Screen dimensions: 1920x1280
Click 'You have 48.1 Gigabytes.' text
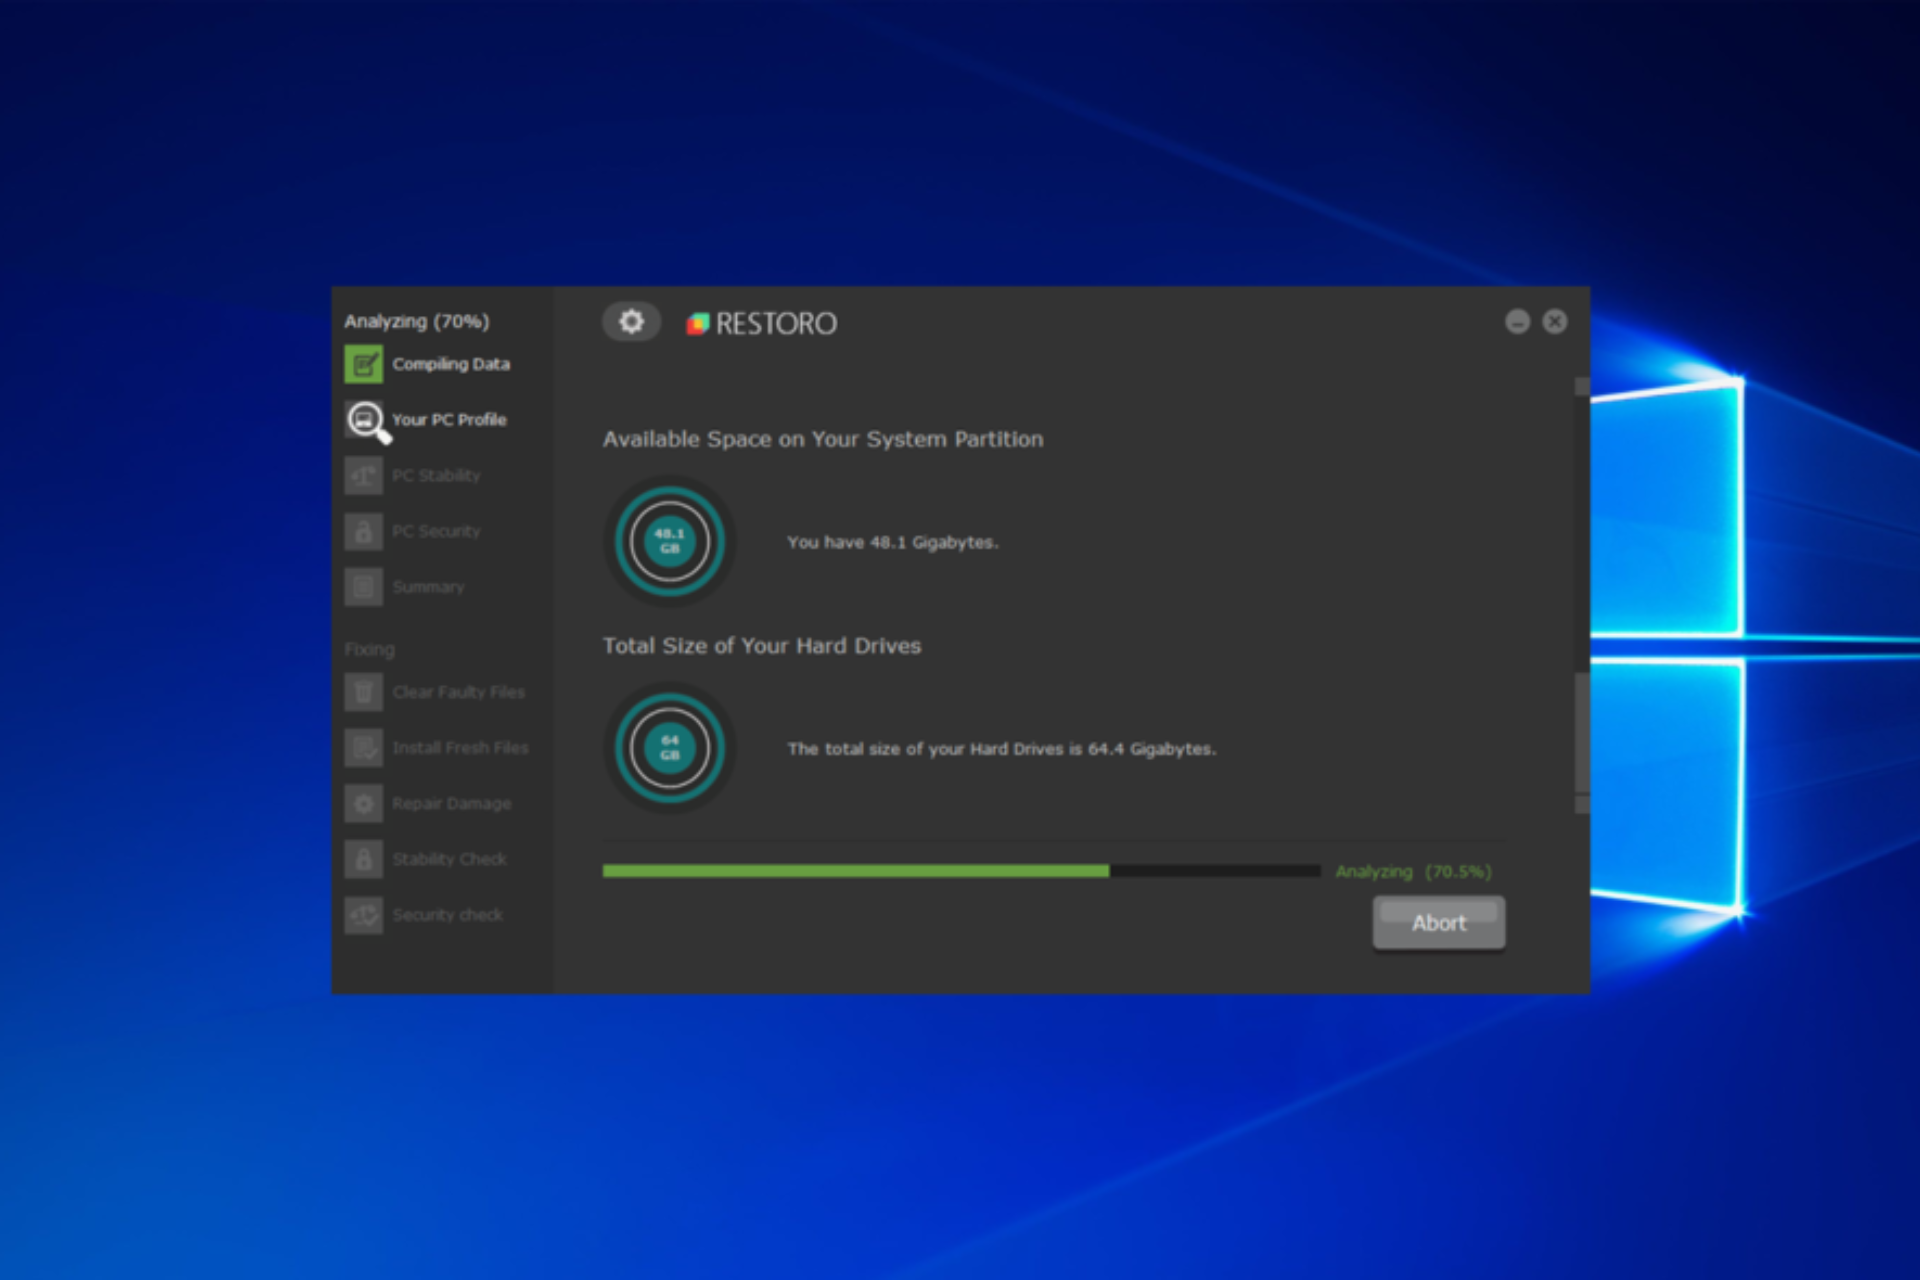892,542
